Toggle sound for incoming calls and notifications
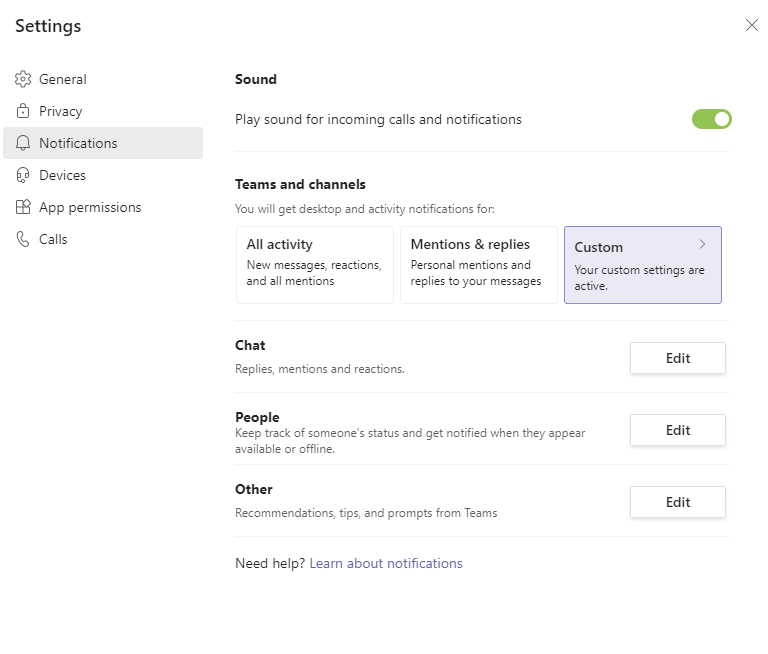The image size is (768, 654). click(711, 119)
